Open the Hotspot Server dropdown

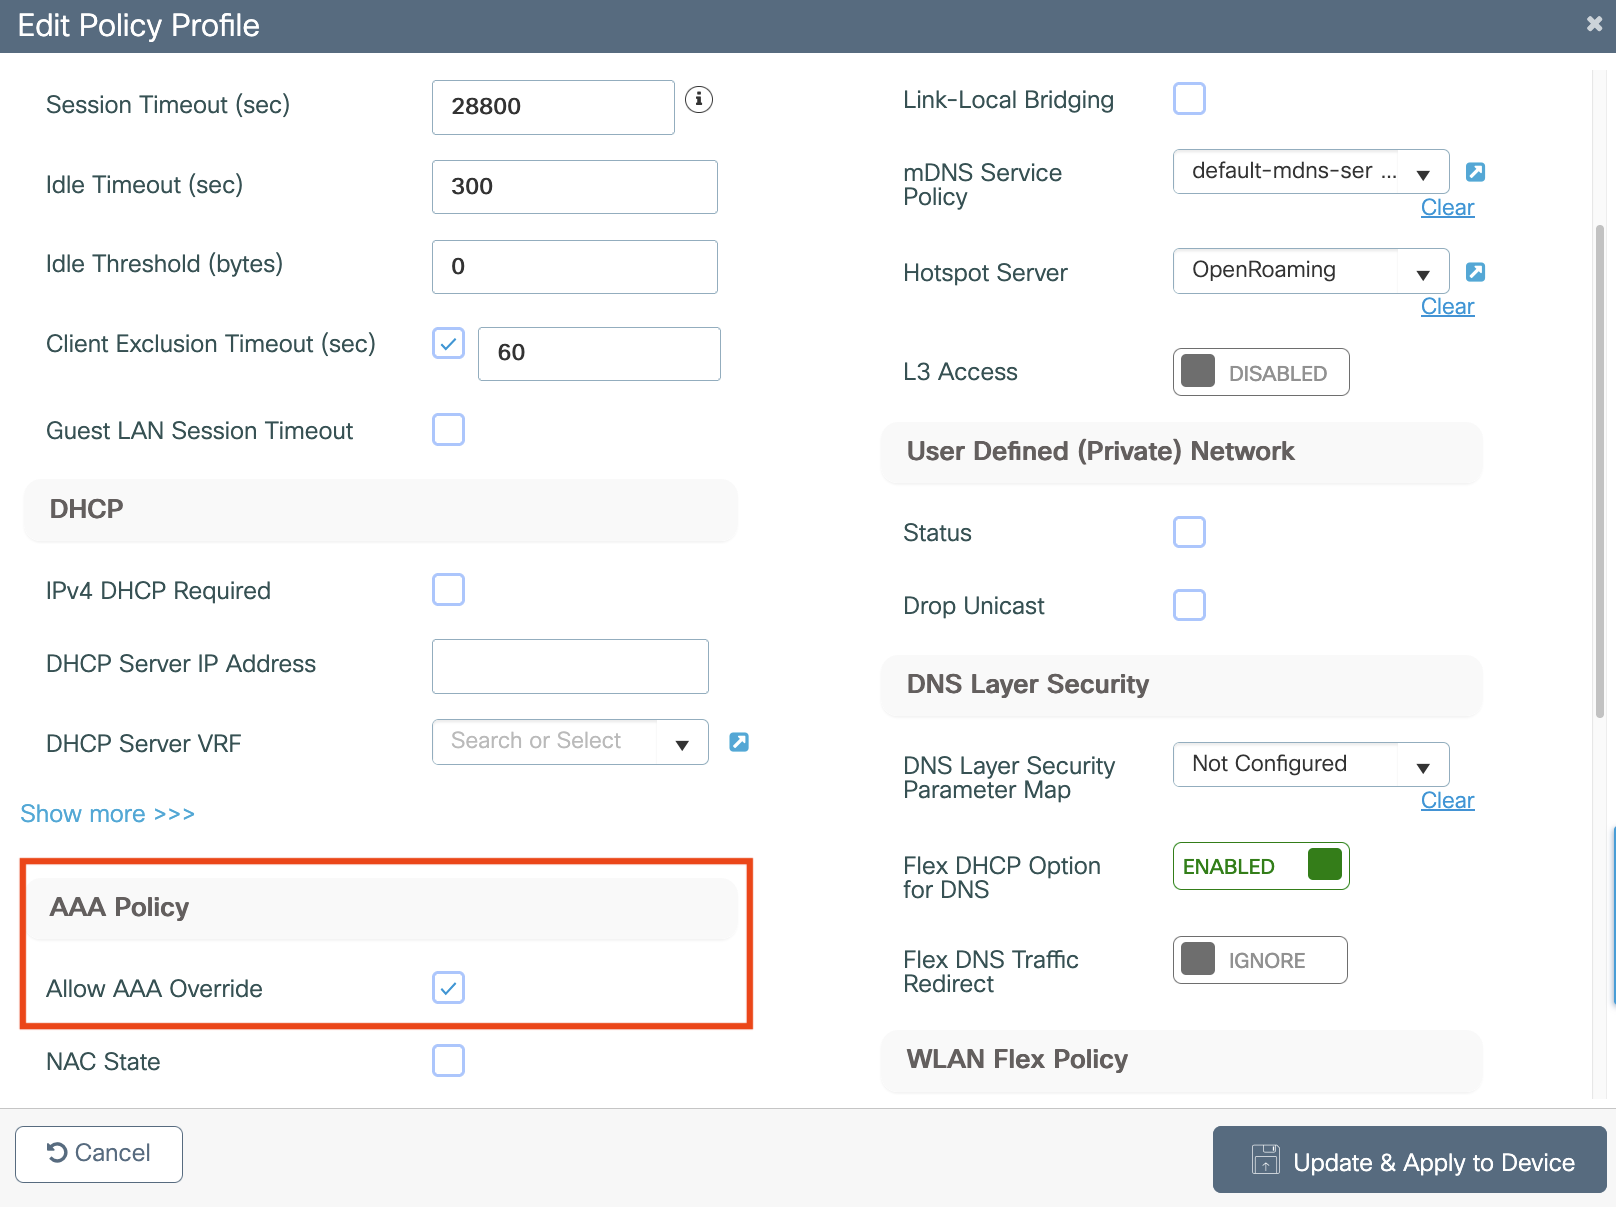[x=1424, y=271]
